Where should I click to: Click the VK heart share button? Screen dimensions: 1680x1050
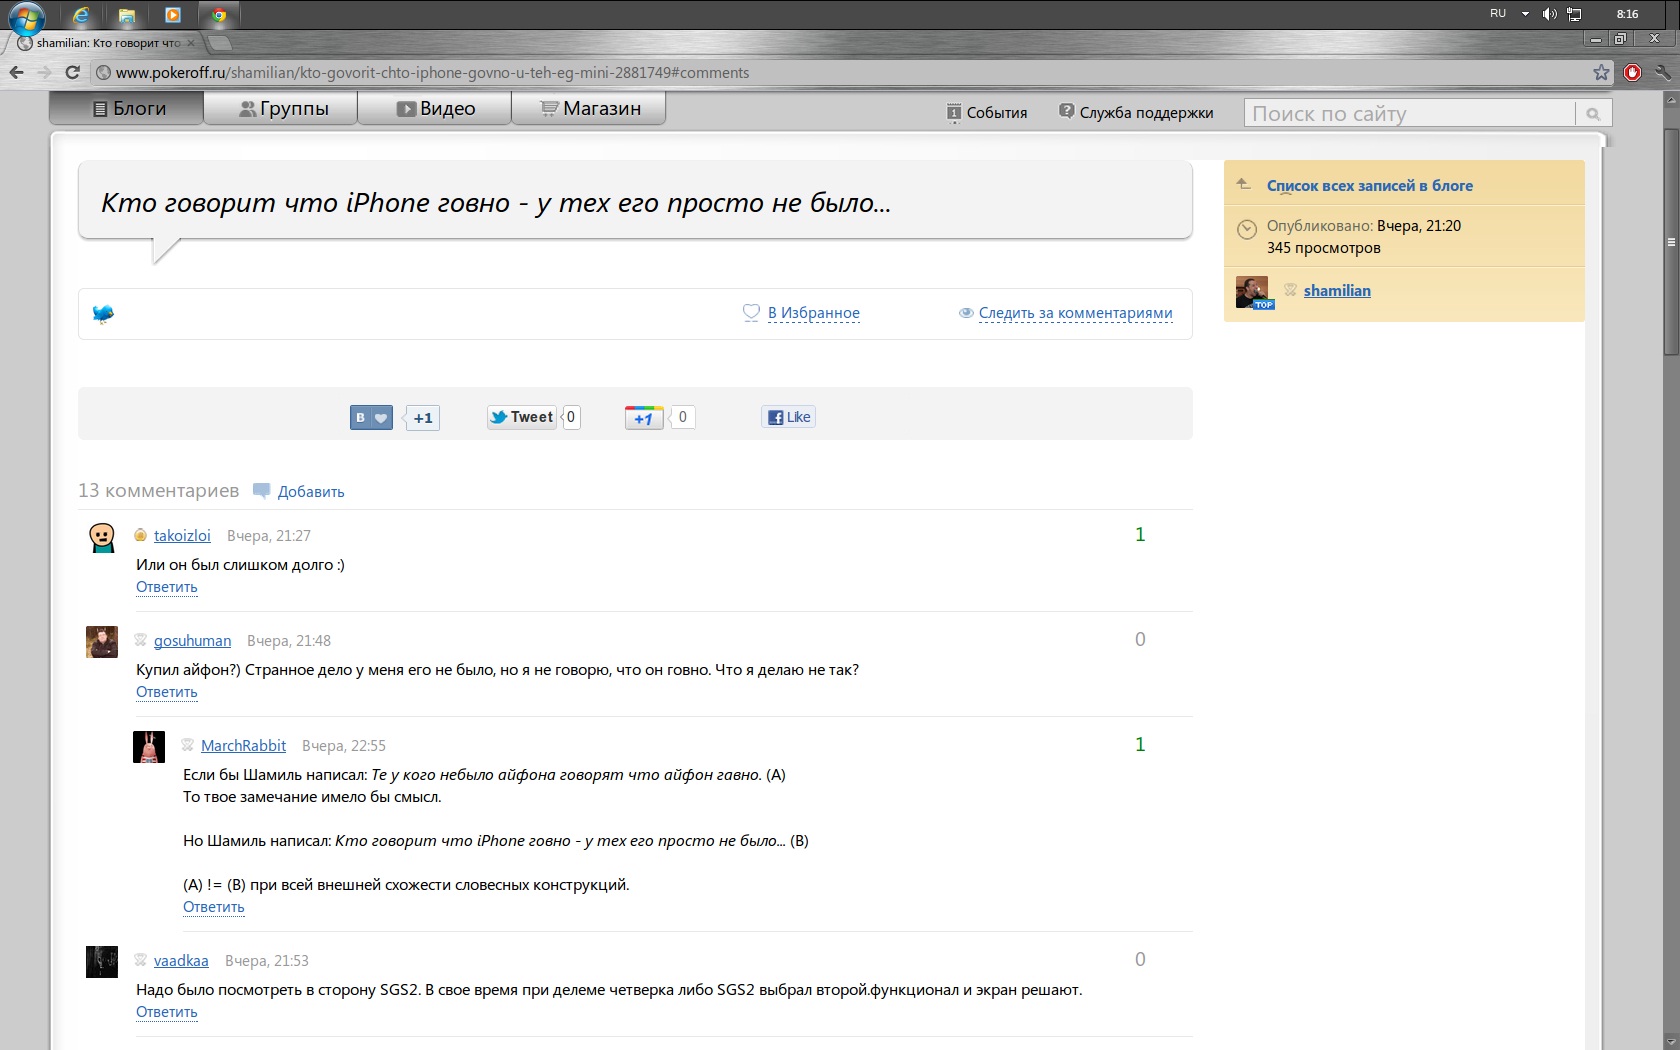pos(371,417)
